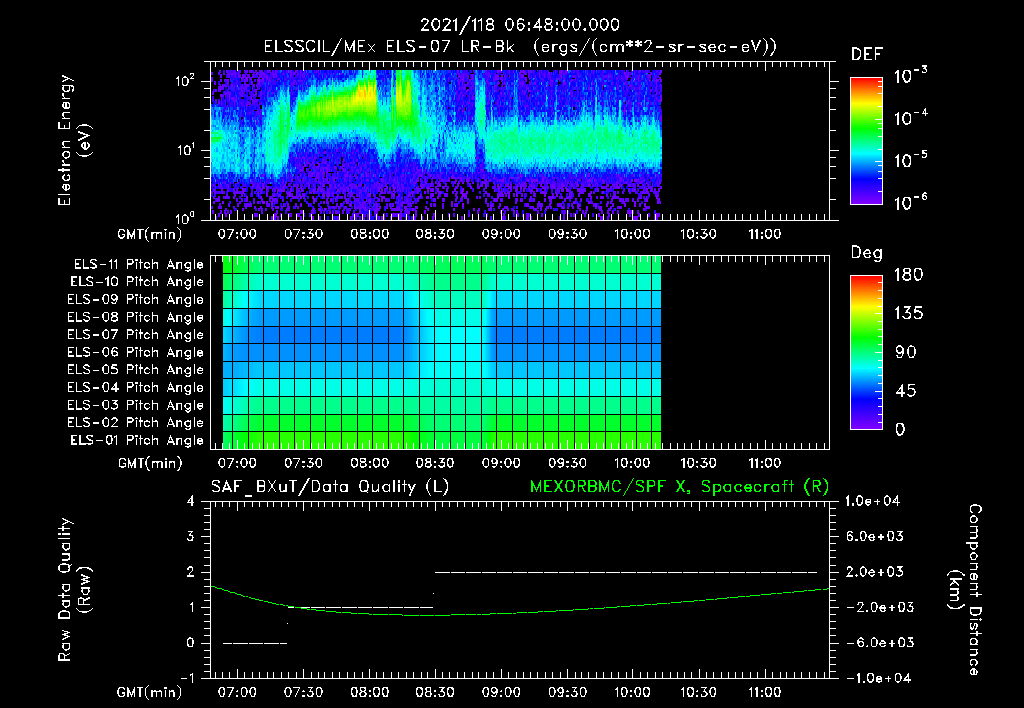Screen dimensions: 1024x708
Task: Select the ELS-04 Pitch Angle row label
Action: pos(135,387)
